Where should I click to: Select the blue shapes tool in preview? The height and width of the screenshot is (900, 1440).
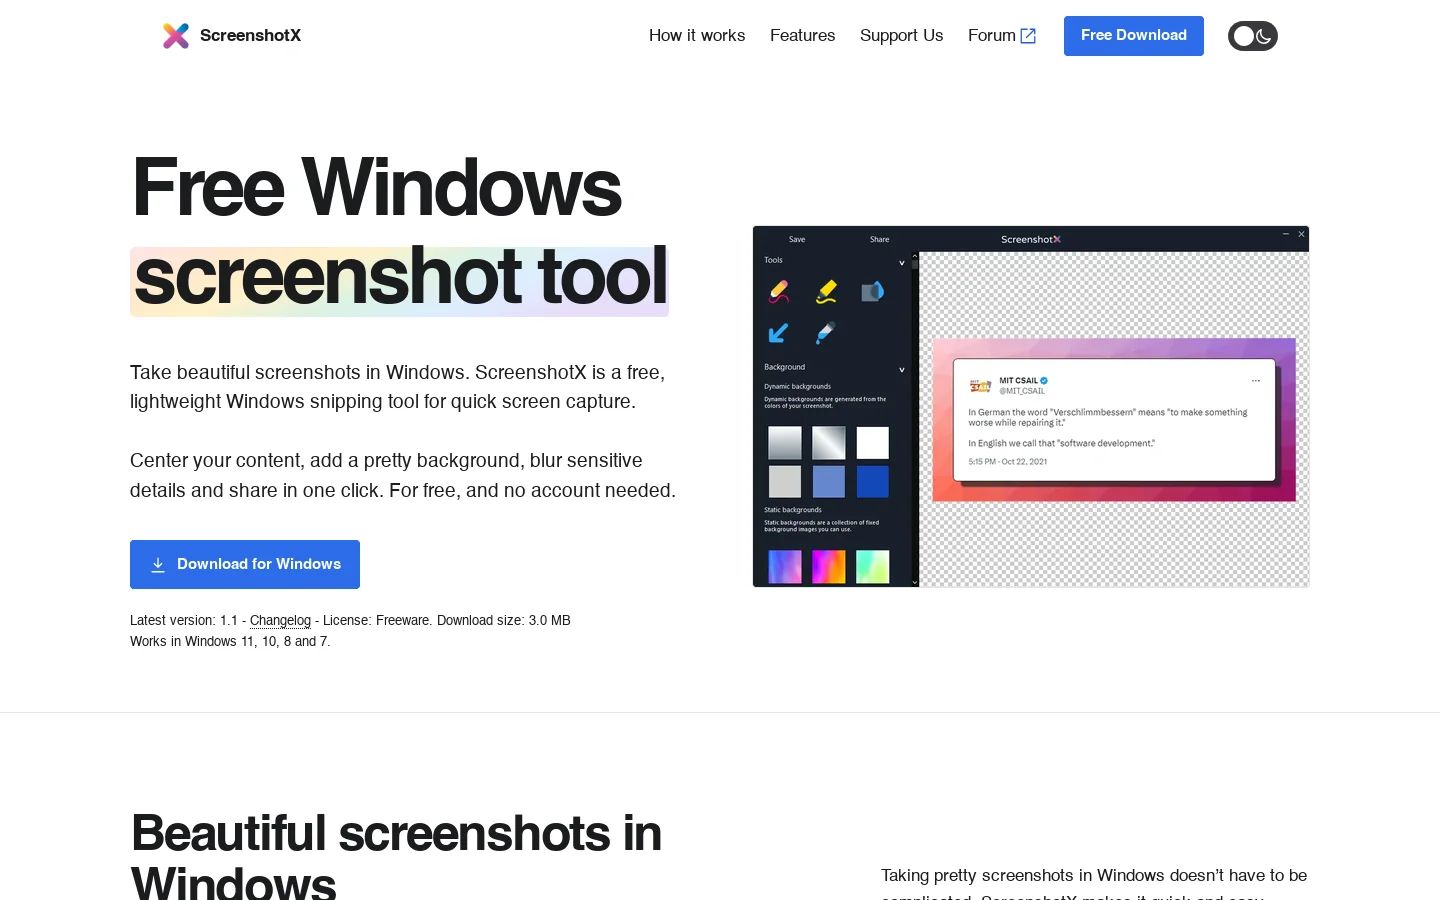coord(872,291)
